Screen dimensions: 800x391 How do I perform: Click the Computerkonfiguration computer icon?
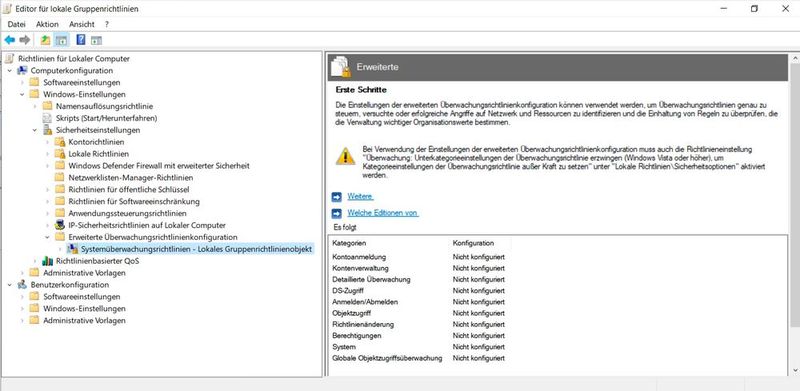(22, 70)
